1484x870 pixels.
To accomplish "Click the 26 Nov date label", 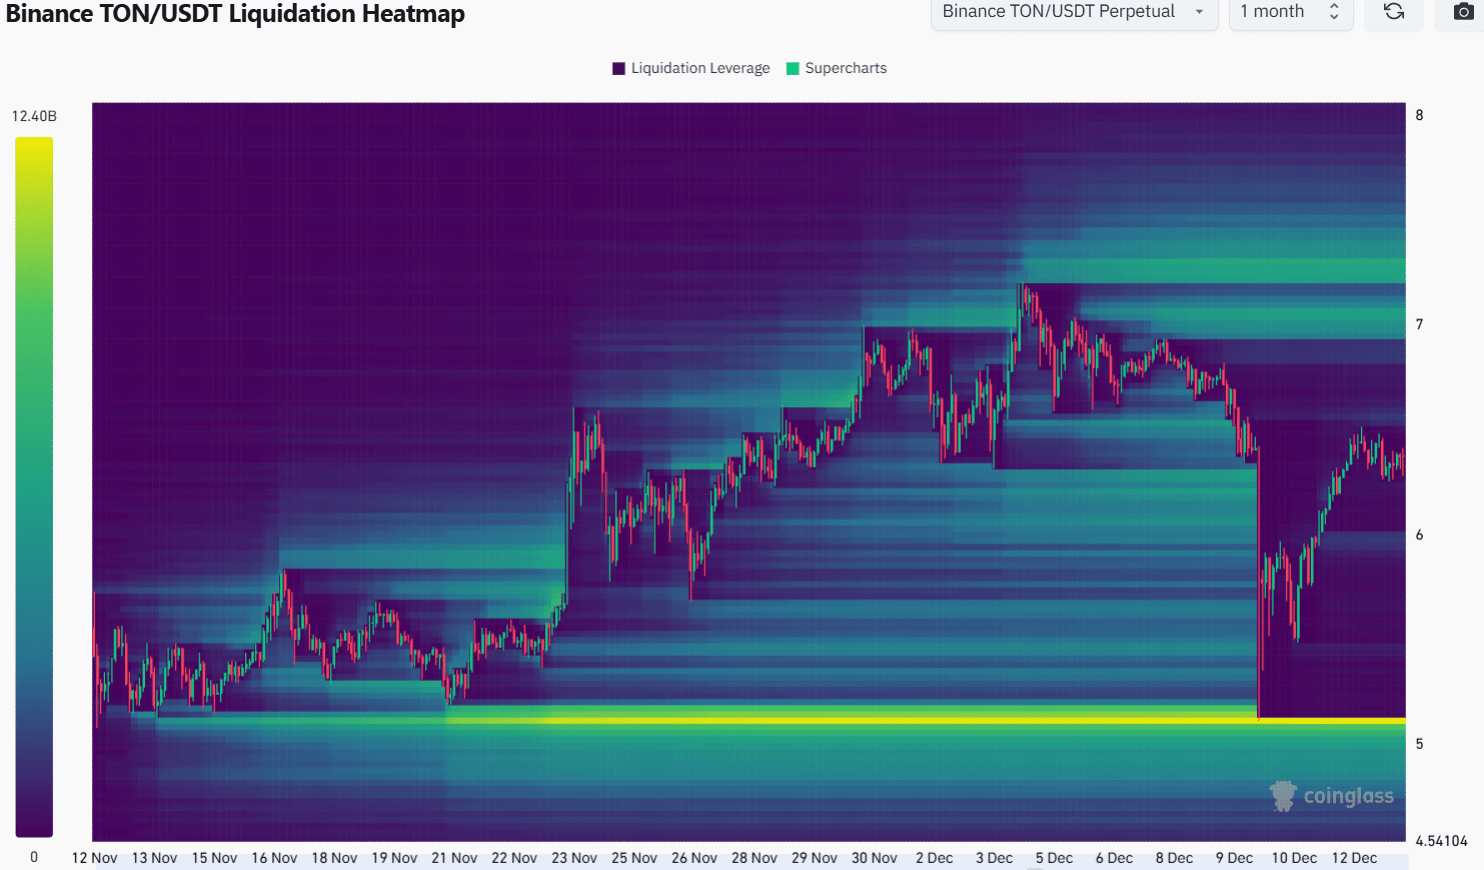I will (x=695, y=858).
